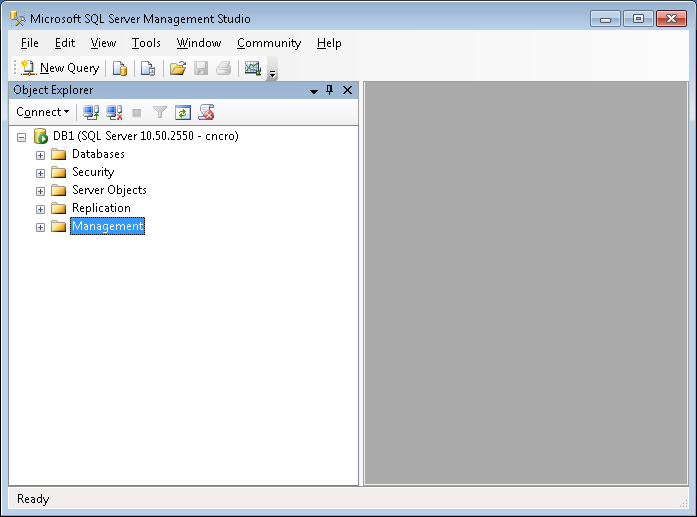The image size is (697, 517).
Task: Open the Edit menu
Action: pyautogui.click(x=65, y=43)
